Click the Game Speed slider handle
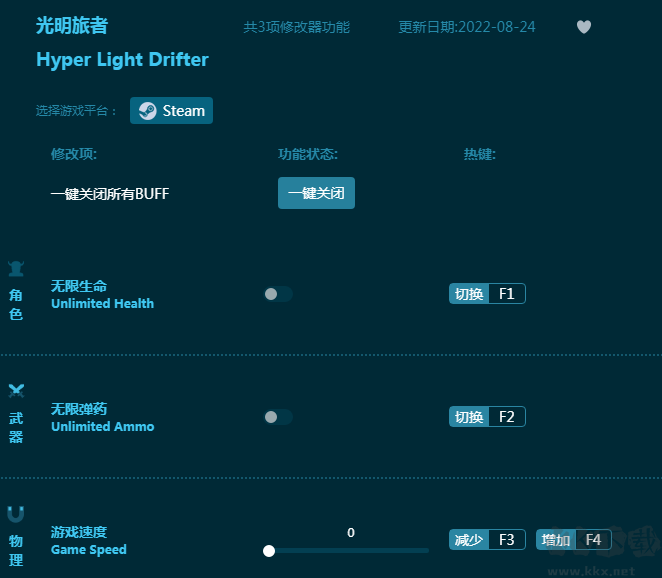This screenshot has width=662, height=578. (269, 550)
